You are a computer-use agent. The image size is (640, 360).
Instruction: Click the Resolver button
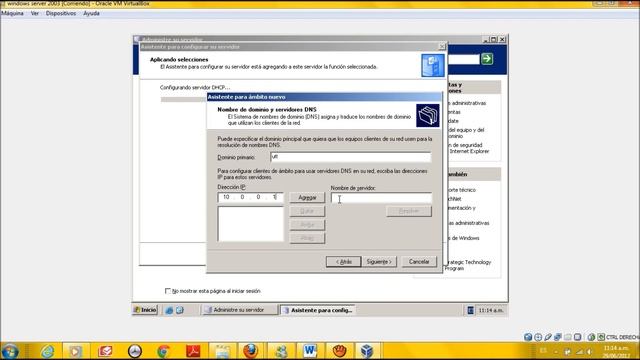(x=409, y=211)
